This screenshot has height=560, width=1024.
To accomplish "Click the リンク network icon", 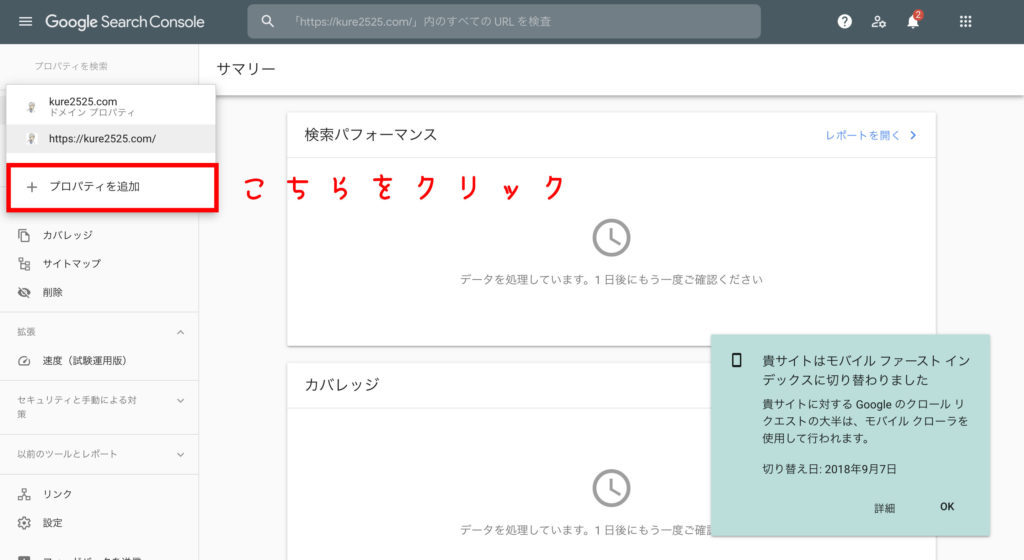I will coord(24,494).
